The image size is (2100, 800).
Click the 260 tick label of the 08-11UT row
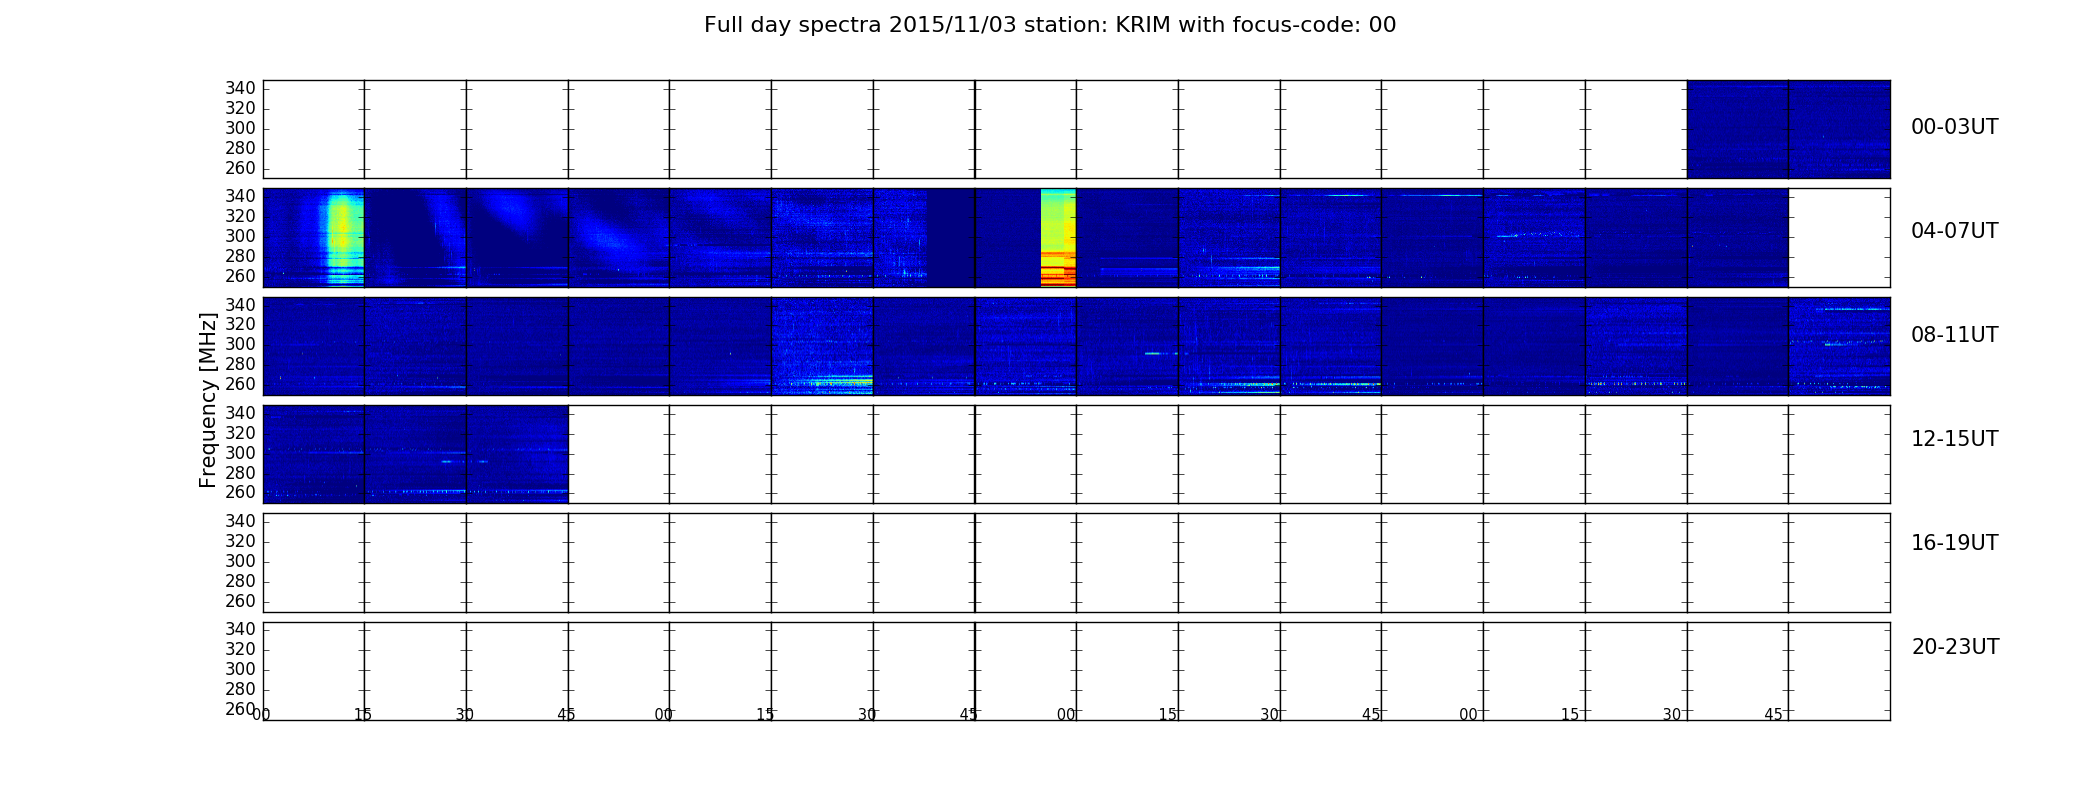point(240,384)
